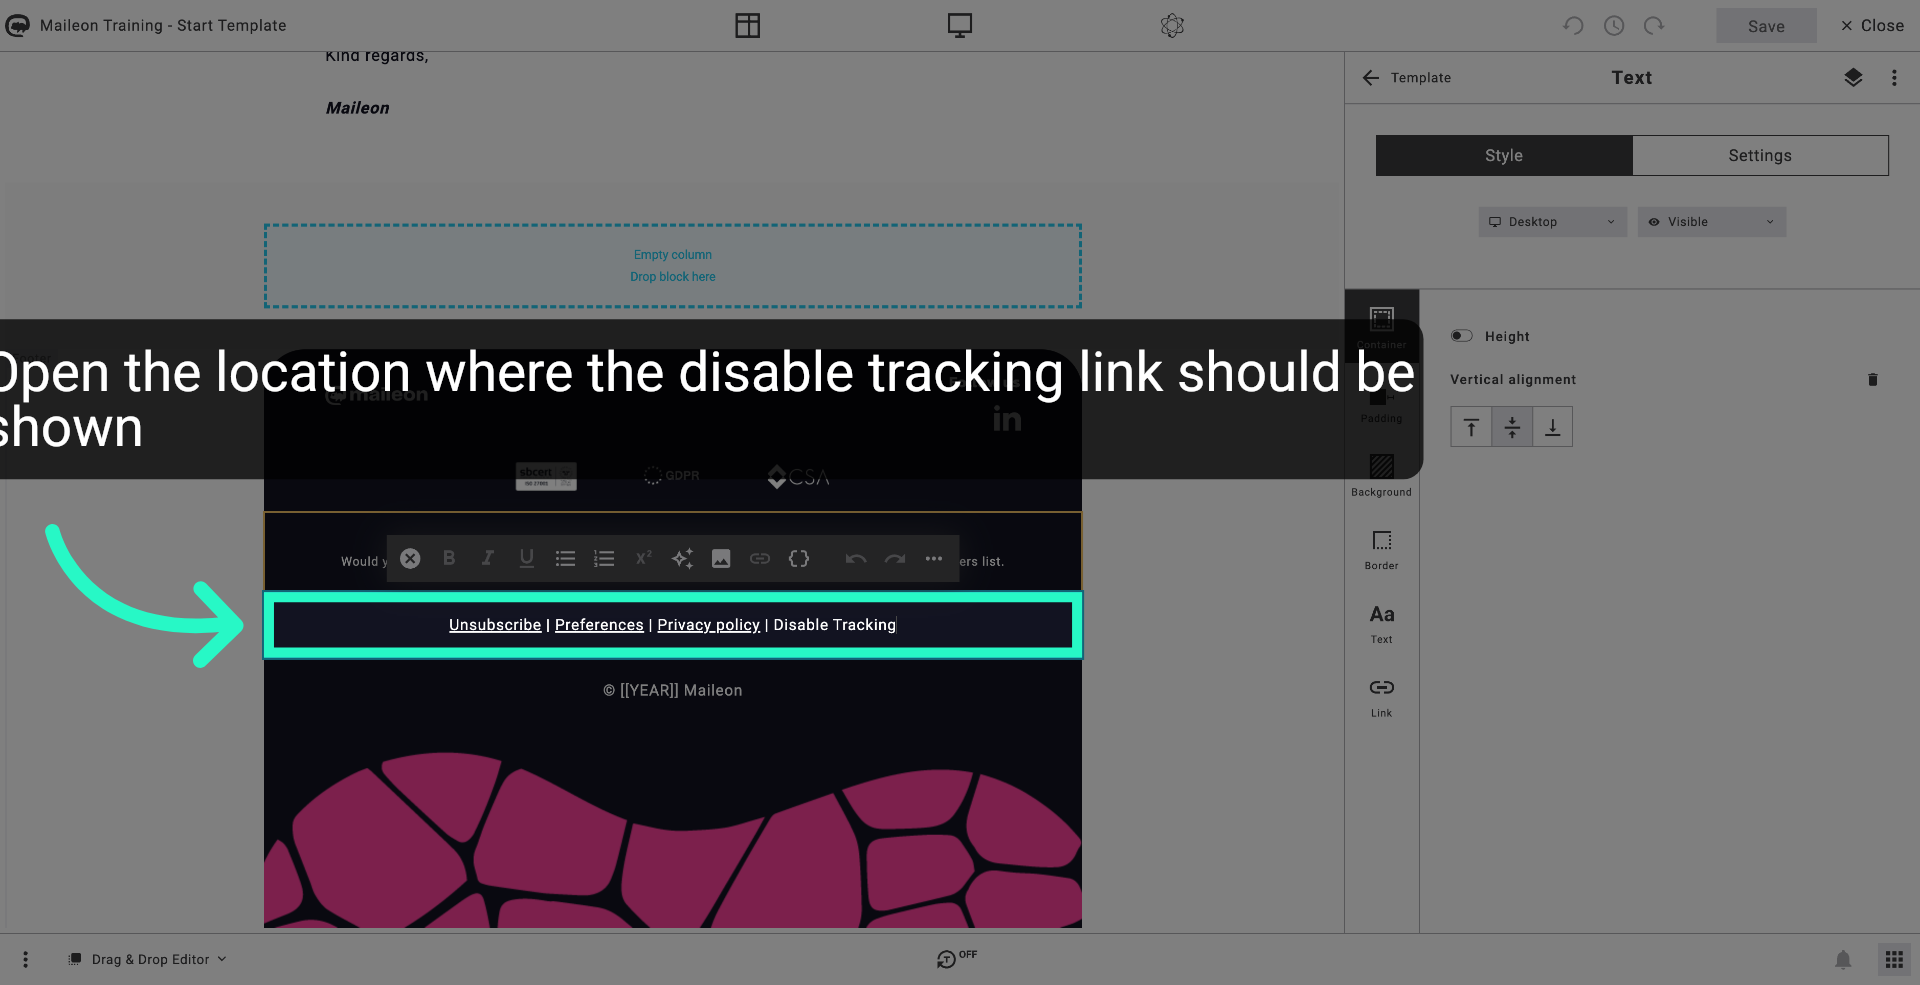Click the Vertical alignment label
The width and height of the screenshot is (1920, 985).
tap(1513, 380)
